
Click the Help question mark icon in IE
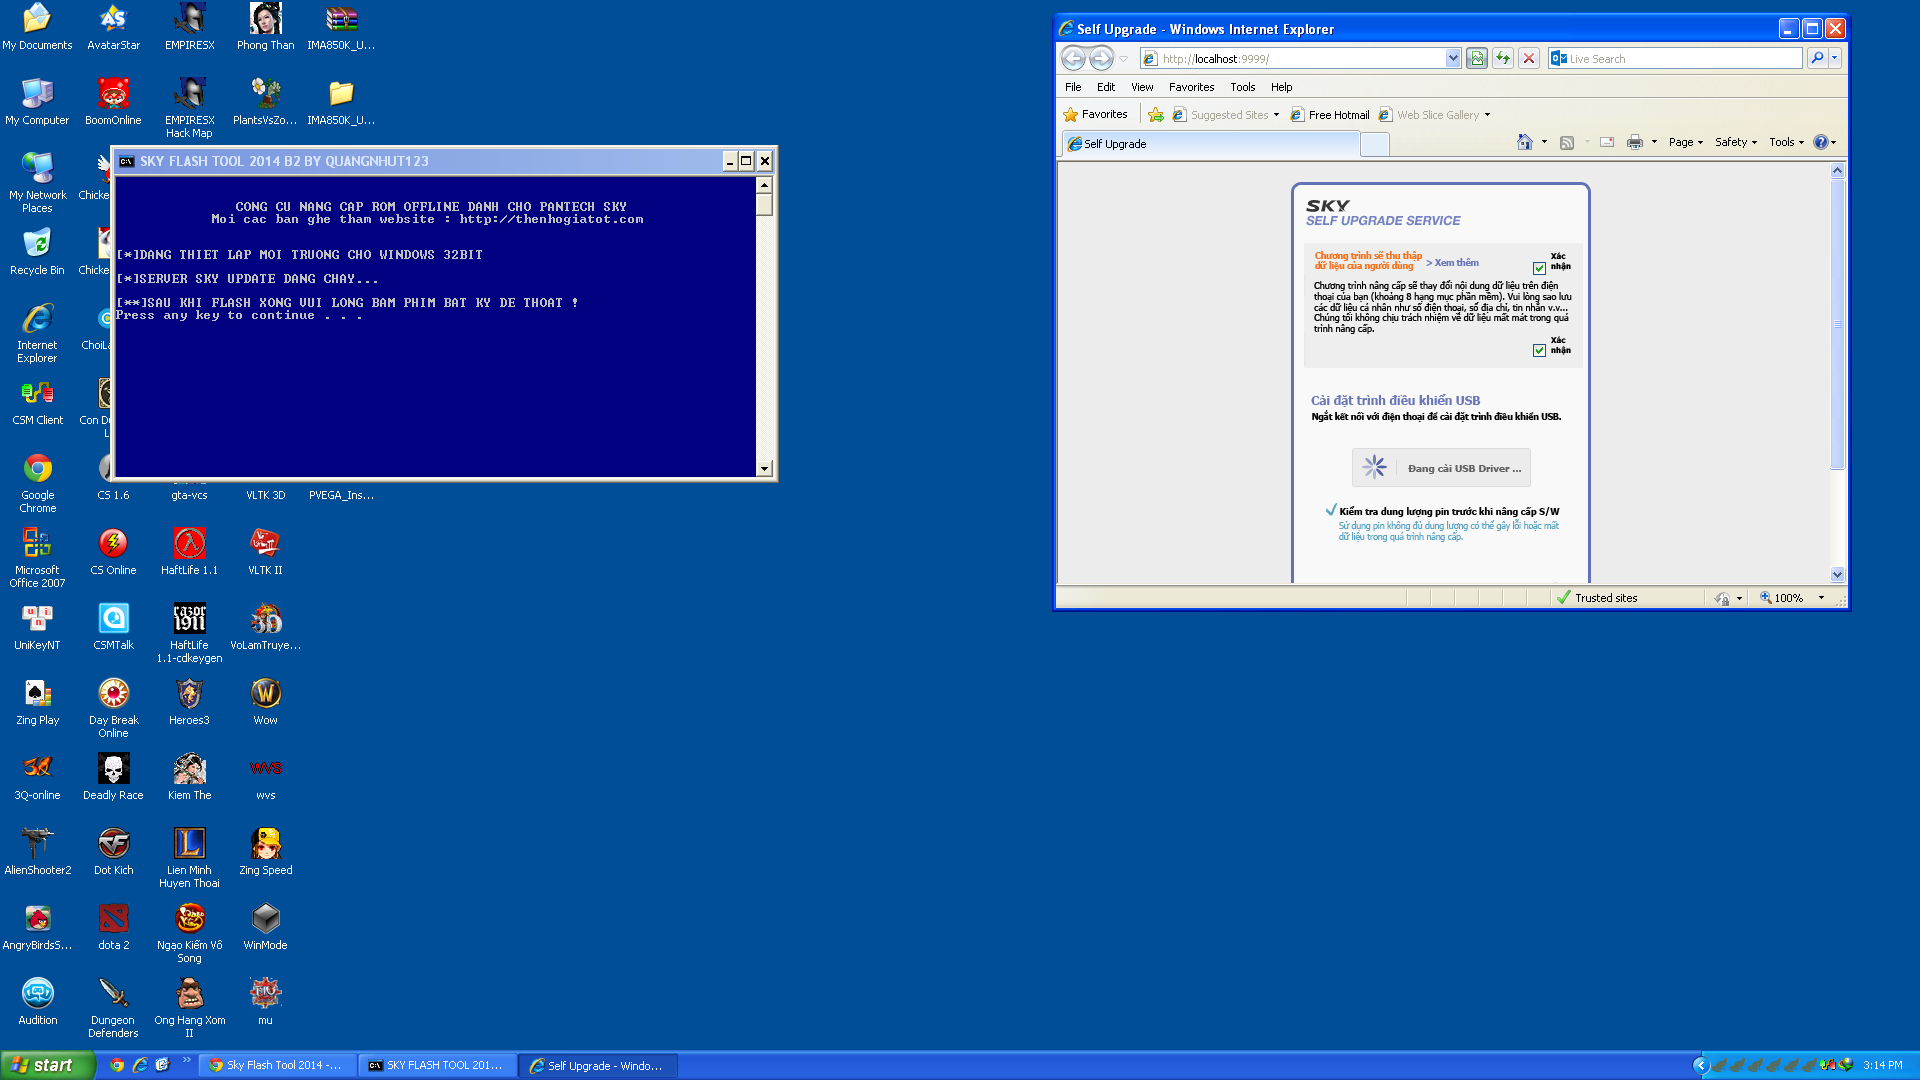coord(1821,142)
